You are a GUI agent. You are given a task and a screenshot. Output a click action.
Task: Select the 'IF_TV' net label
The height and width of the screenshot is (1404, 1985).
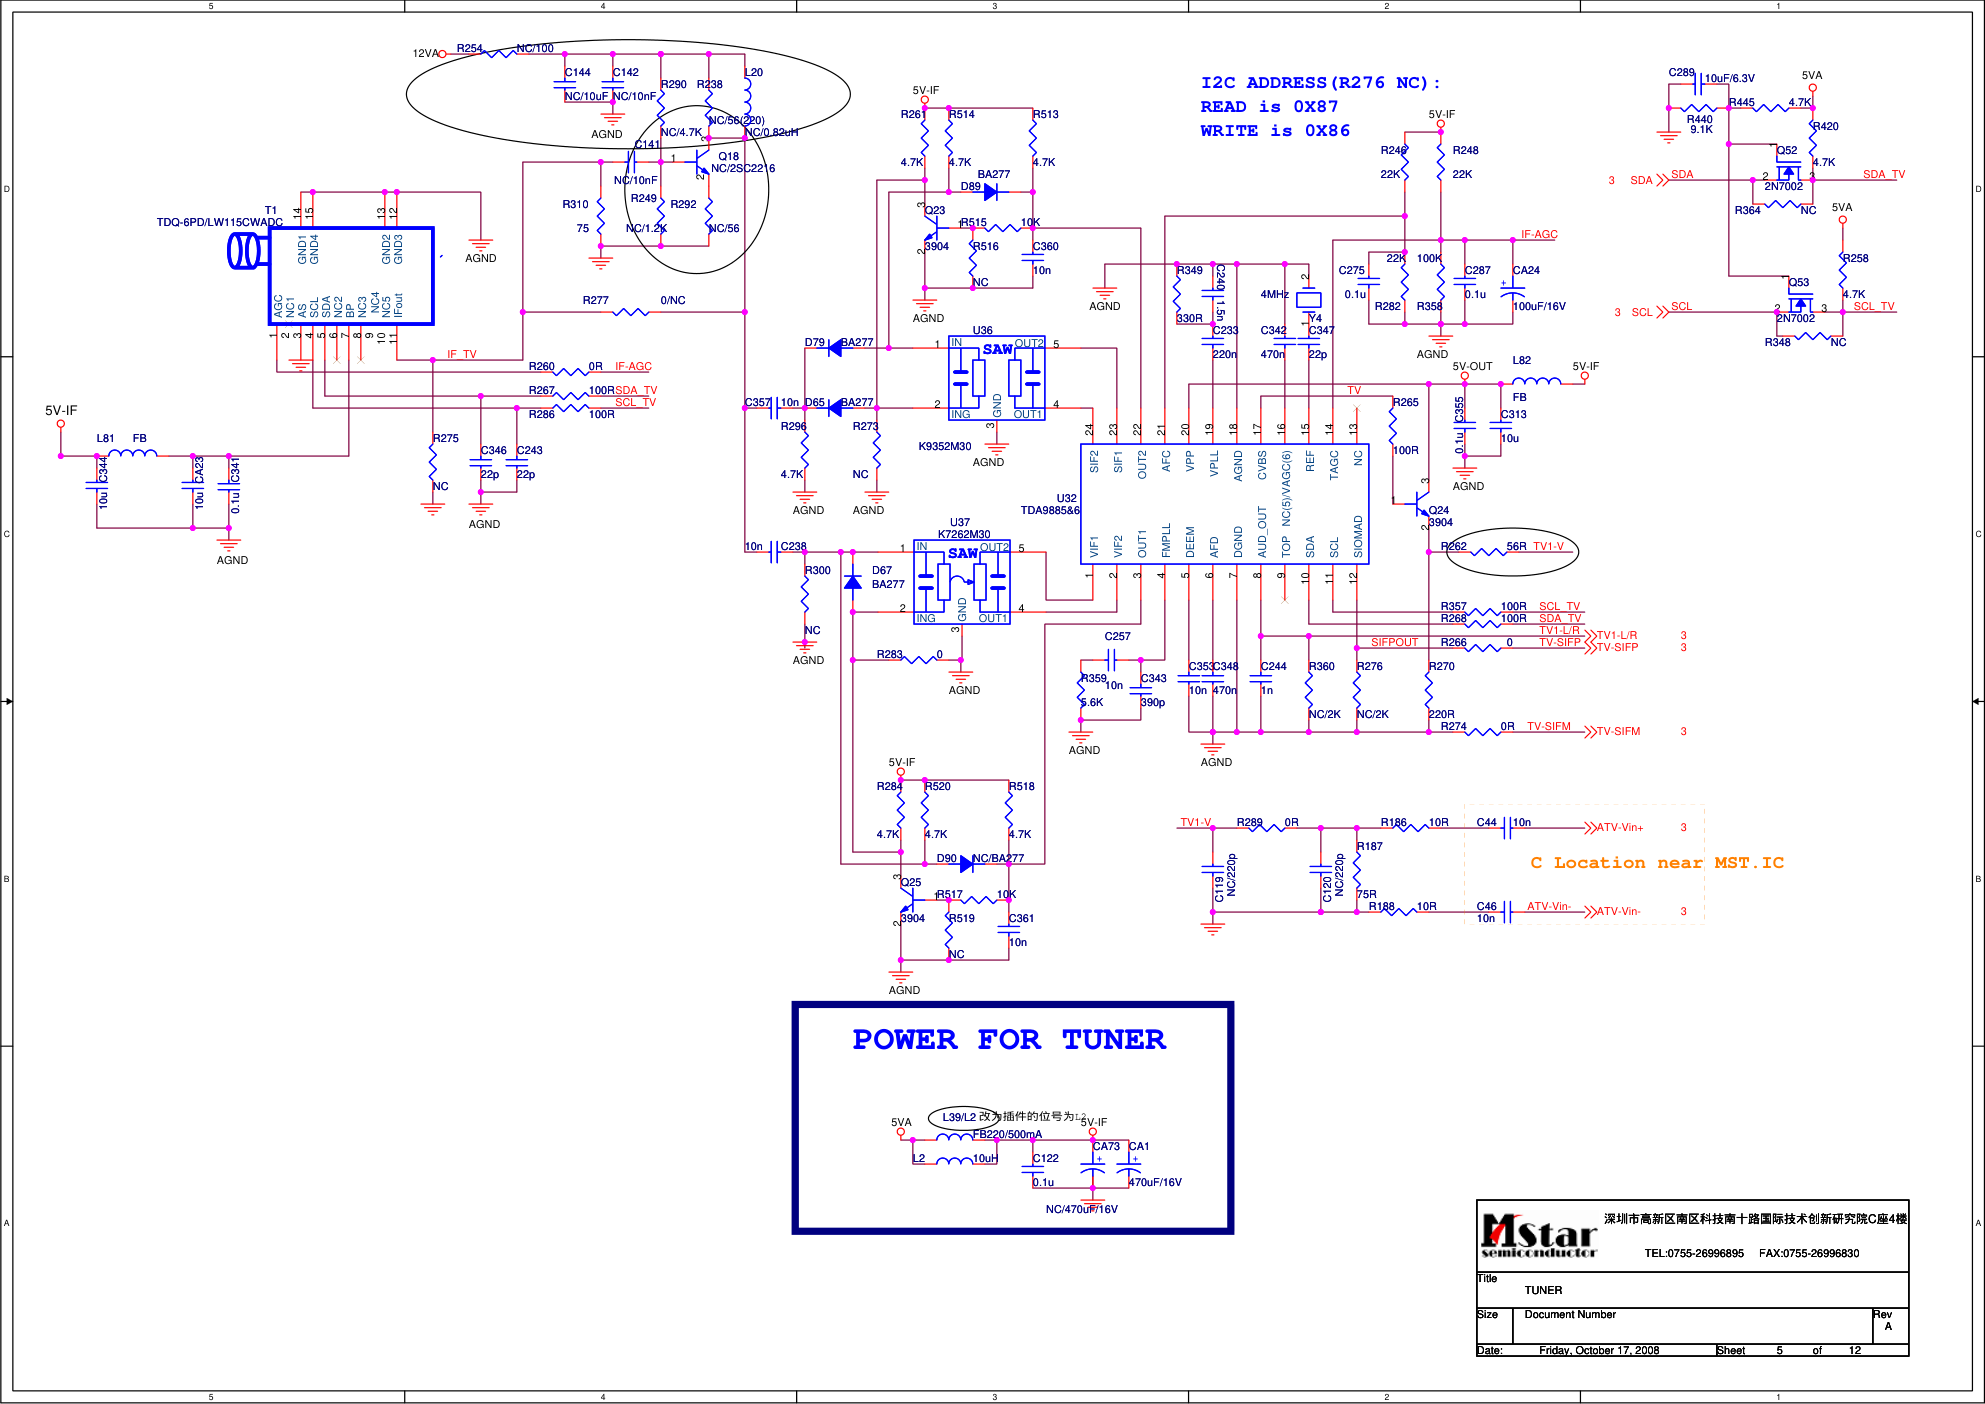pyautogui.click(x=461, y=354)
